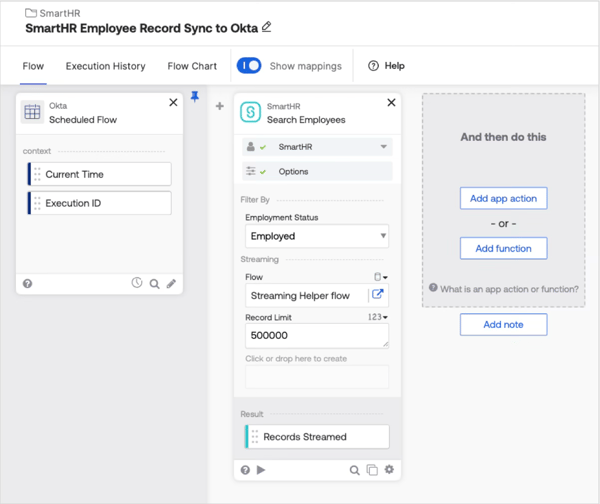Open the Streaming Helper flow external link icon
This screenshot has width=600, height=504.
pyautogui.click(x=377, y=295)
